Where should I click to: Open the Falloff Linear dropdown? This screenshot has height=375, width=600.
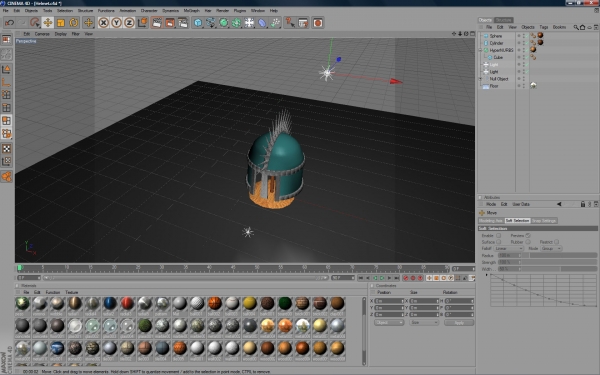509,248
